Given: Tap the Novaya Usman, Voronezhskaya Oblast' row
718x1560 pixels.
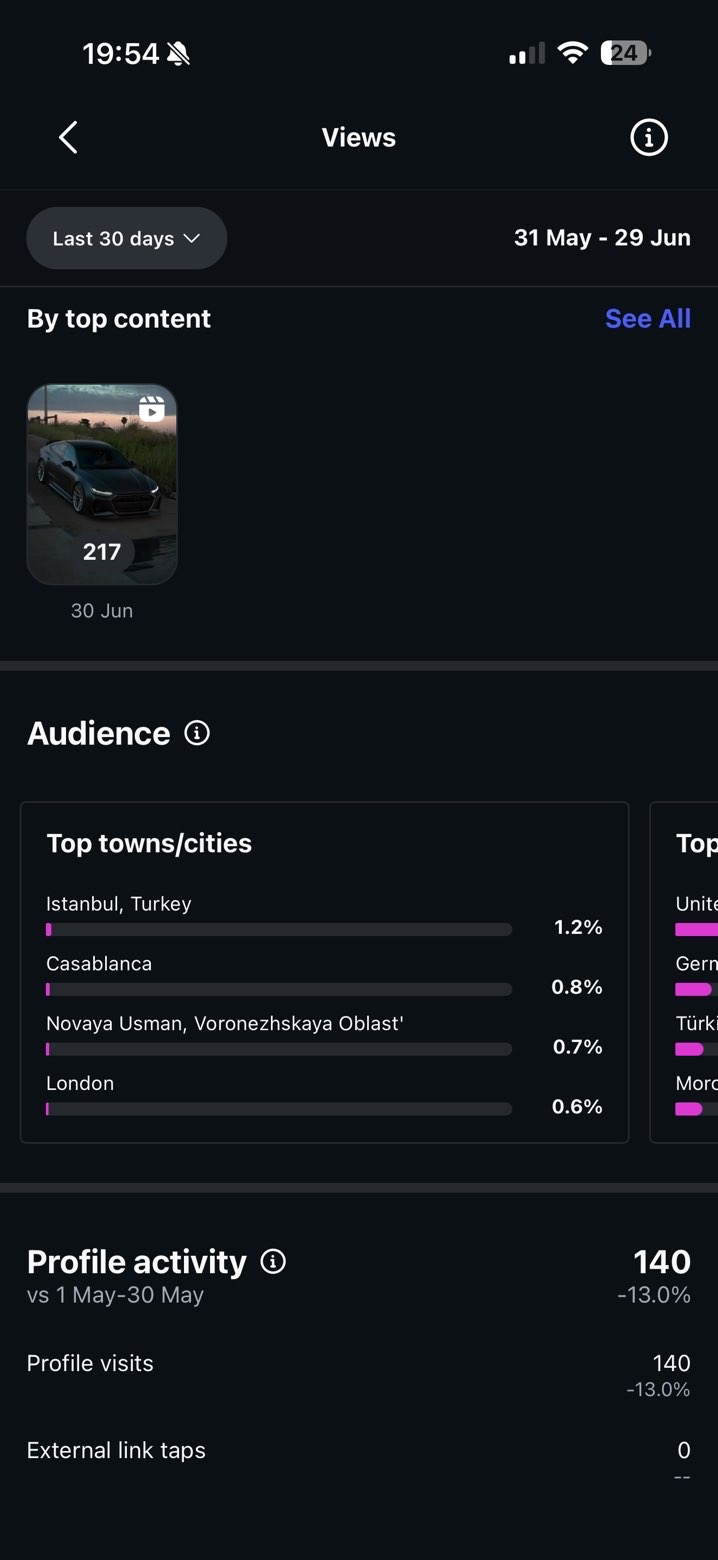Looking at the screenshot, I should point(324,1036).
